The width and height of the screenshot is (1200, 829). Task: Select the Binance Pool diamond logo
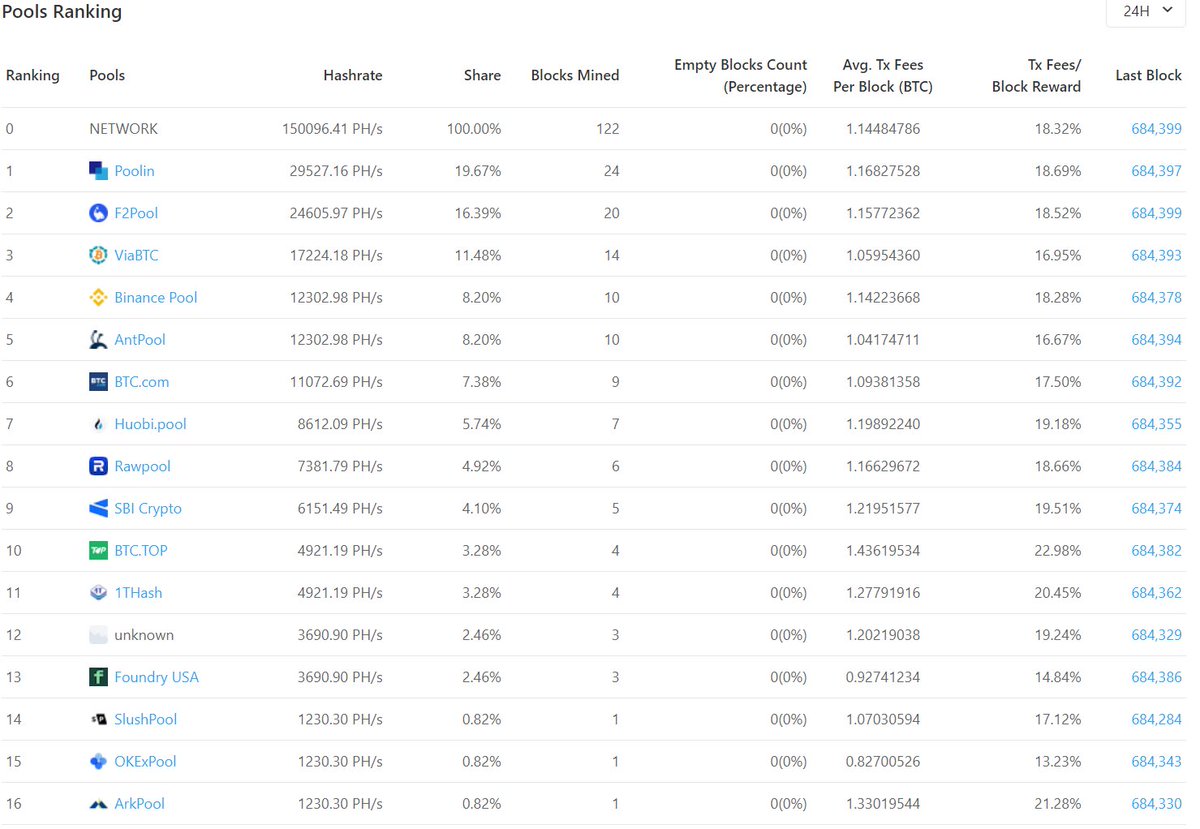97,297
